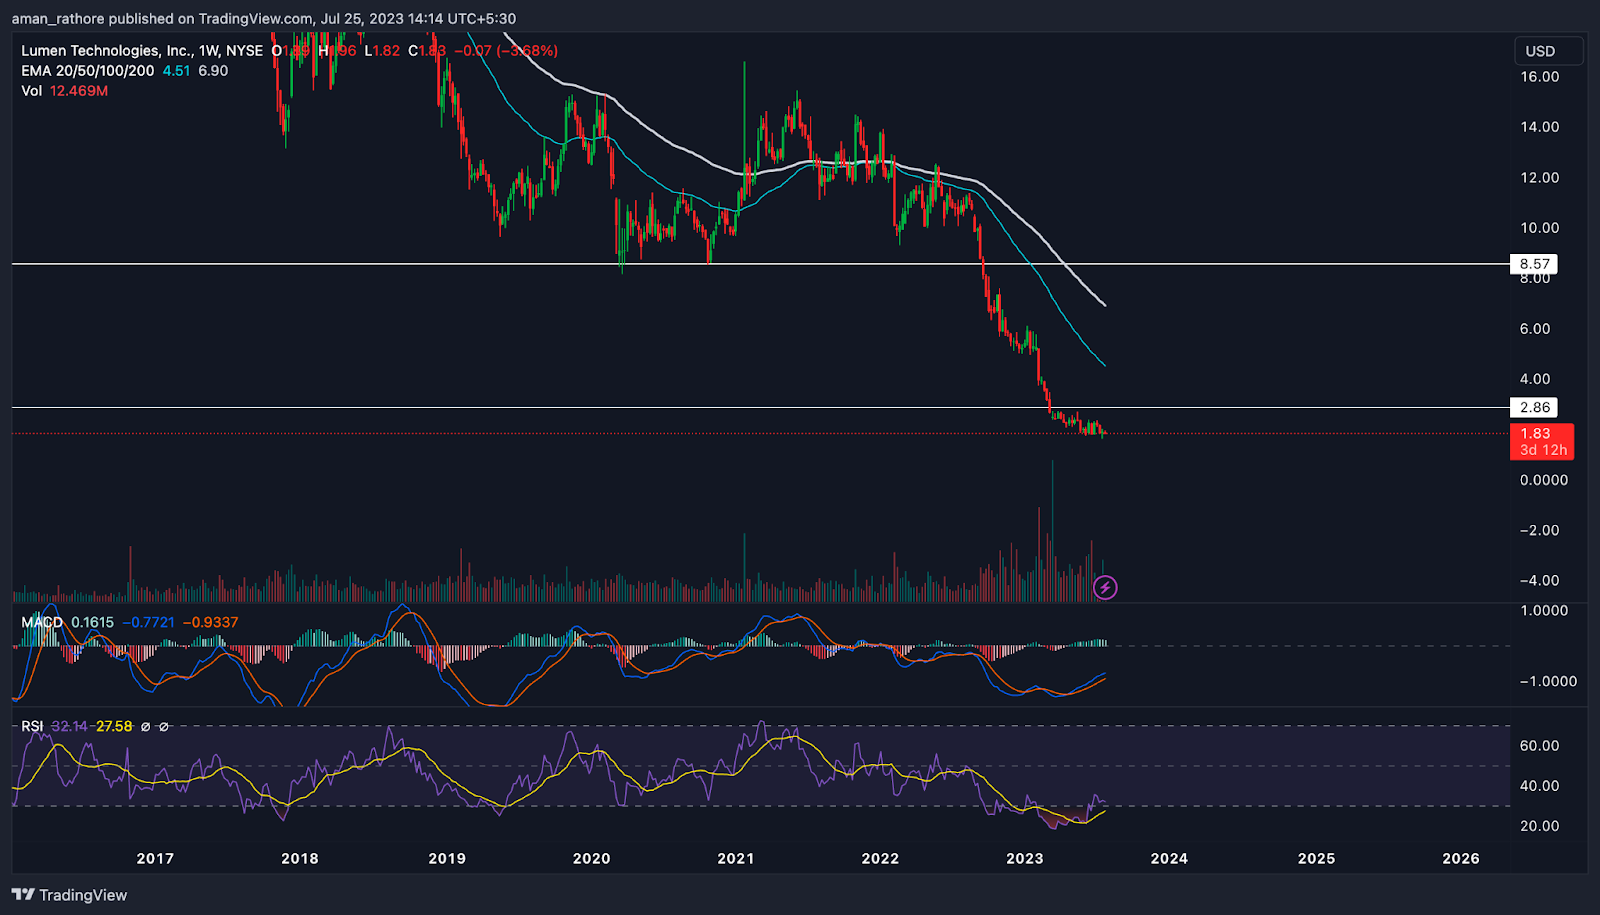
Task: Open the USD currency selector
Action: pos(1549,51)
